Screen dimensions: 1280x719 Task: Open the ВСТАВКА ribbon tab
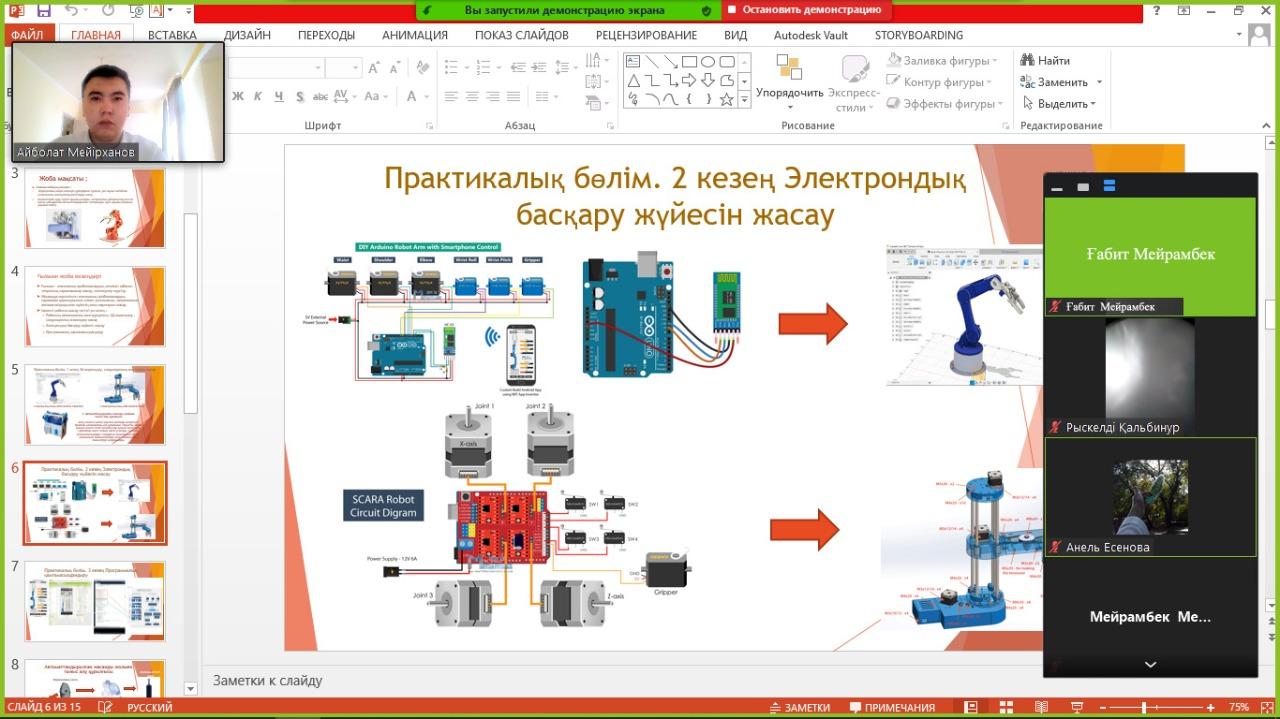click(x=172, y=35)
